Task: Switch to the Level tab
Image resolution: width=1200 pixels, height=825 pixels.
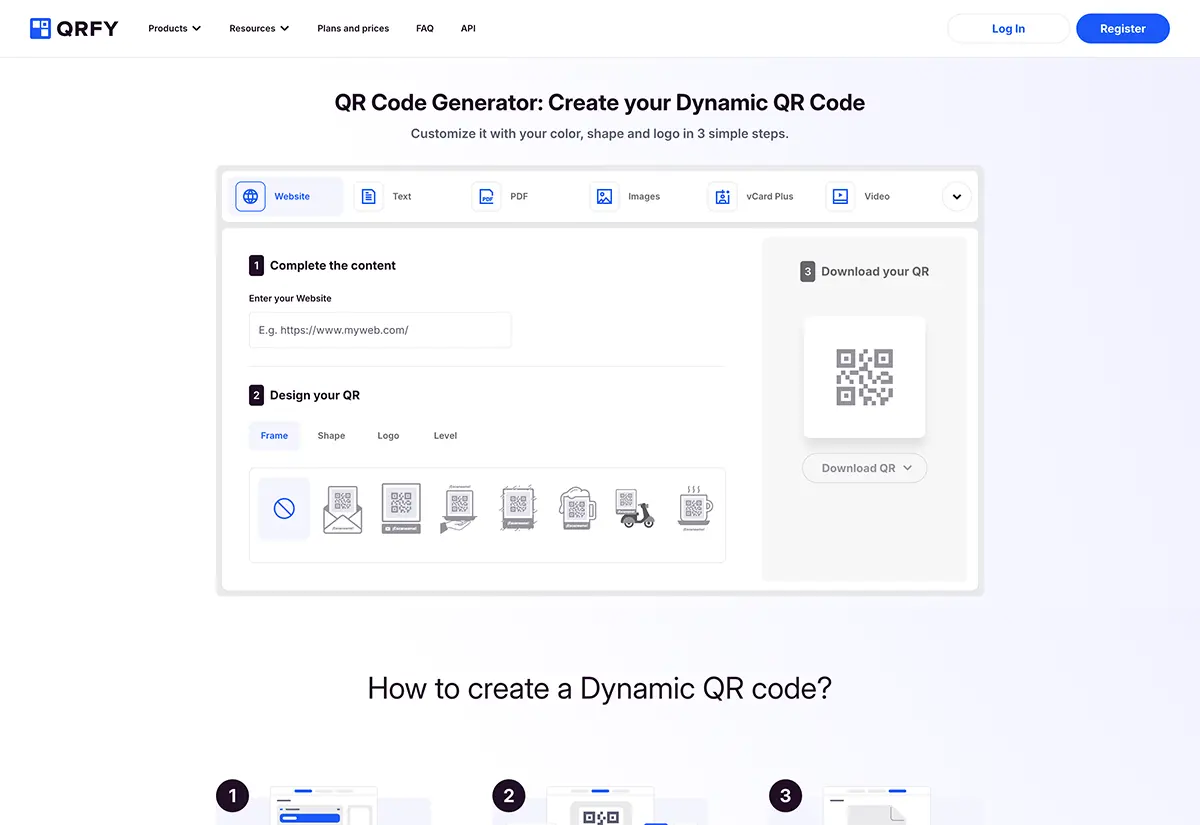Action: pos(445,436)
